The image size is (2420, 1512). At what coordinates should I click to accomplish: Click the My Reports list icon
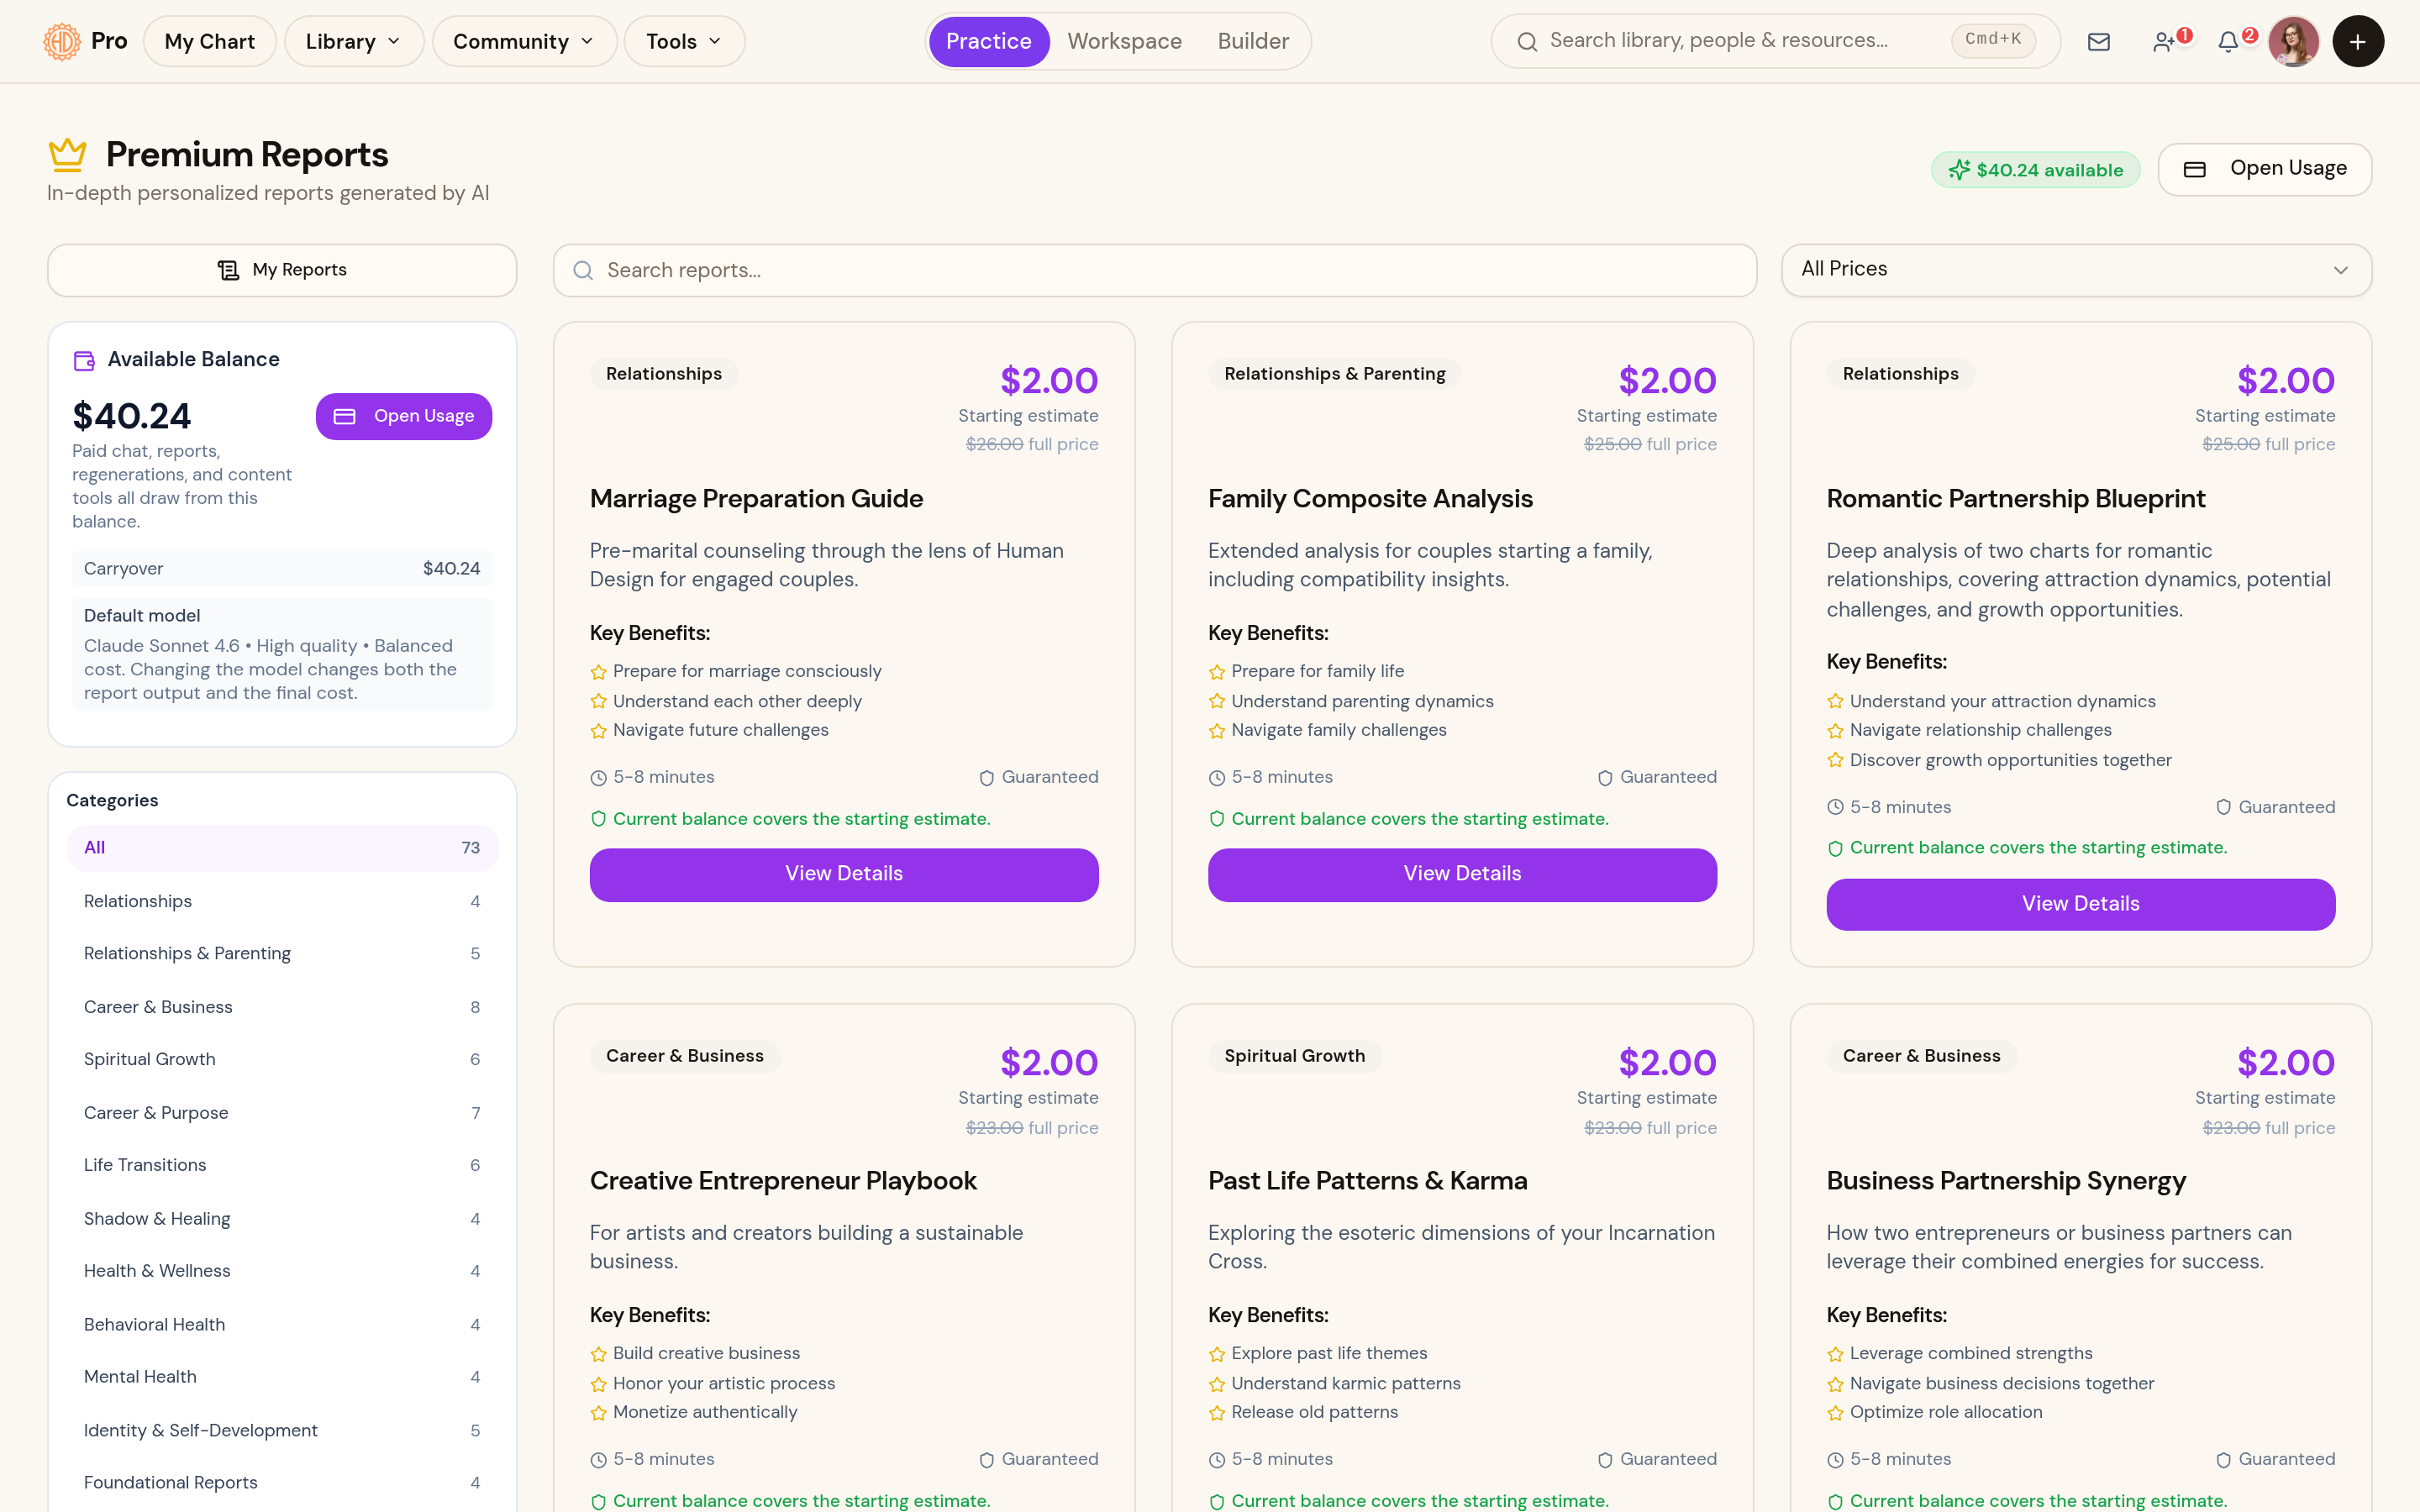pos(228,270)
